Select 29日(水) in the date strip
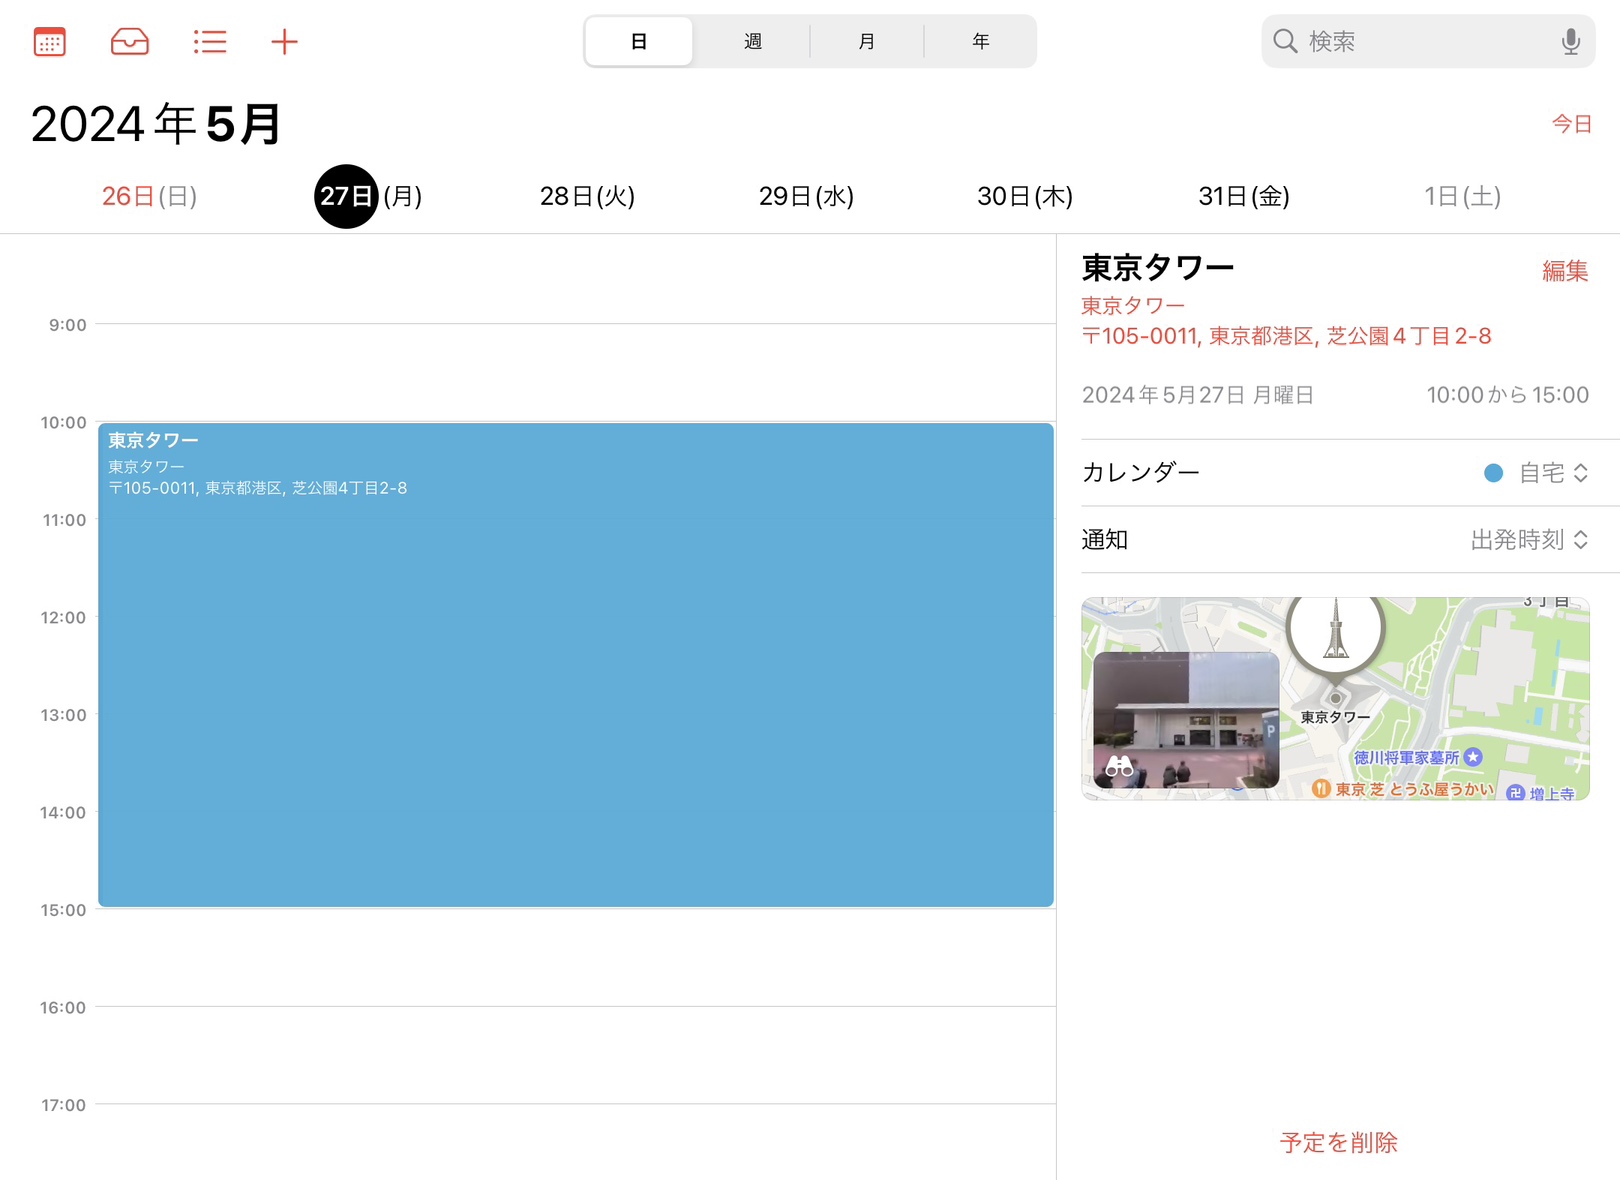Viewport: 1620px width, 1180px height. tap(806, 196)
